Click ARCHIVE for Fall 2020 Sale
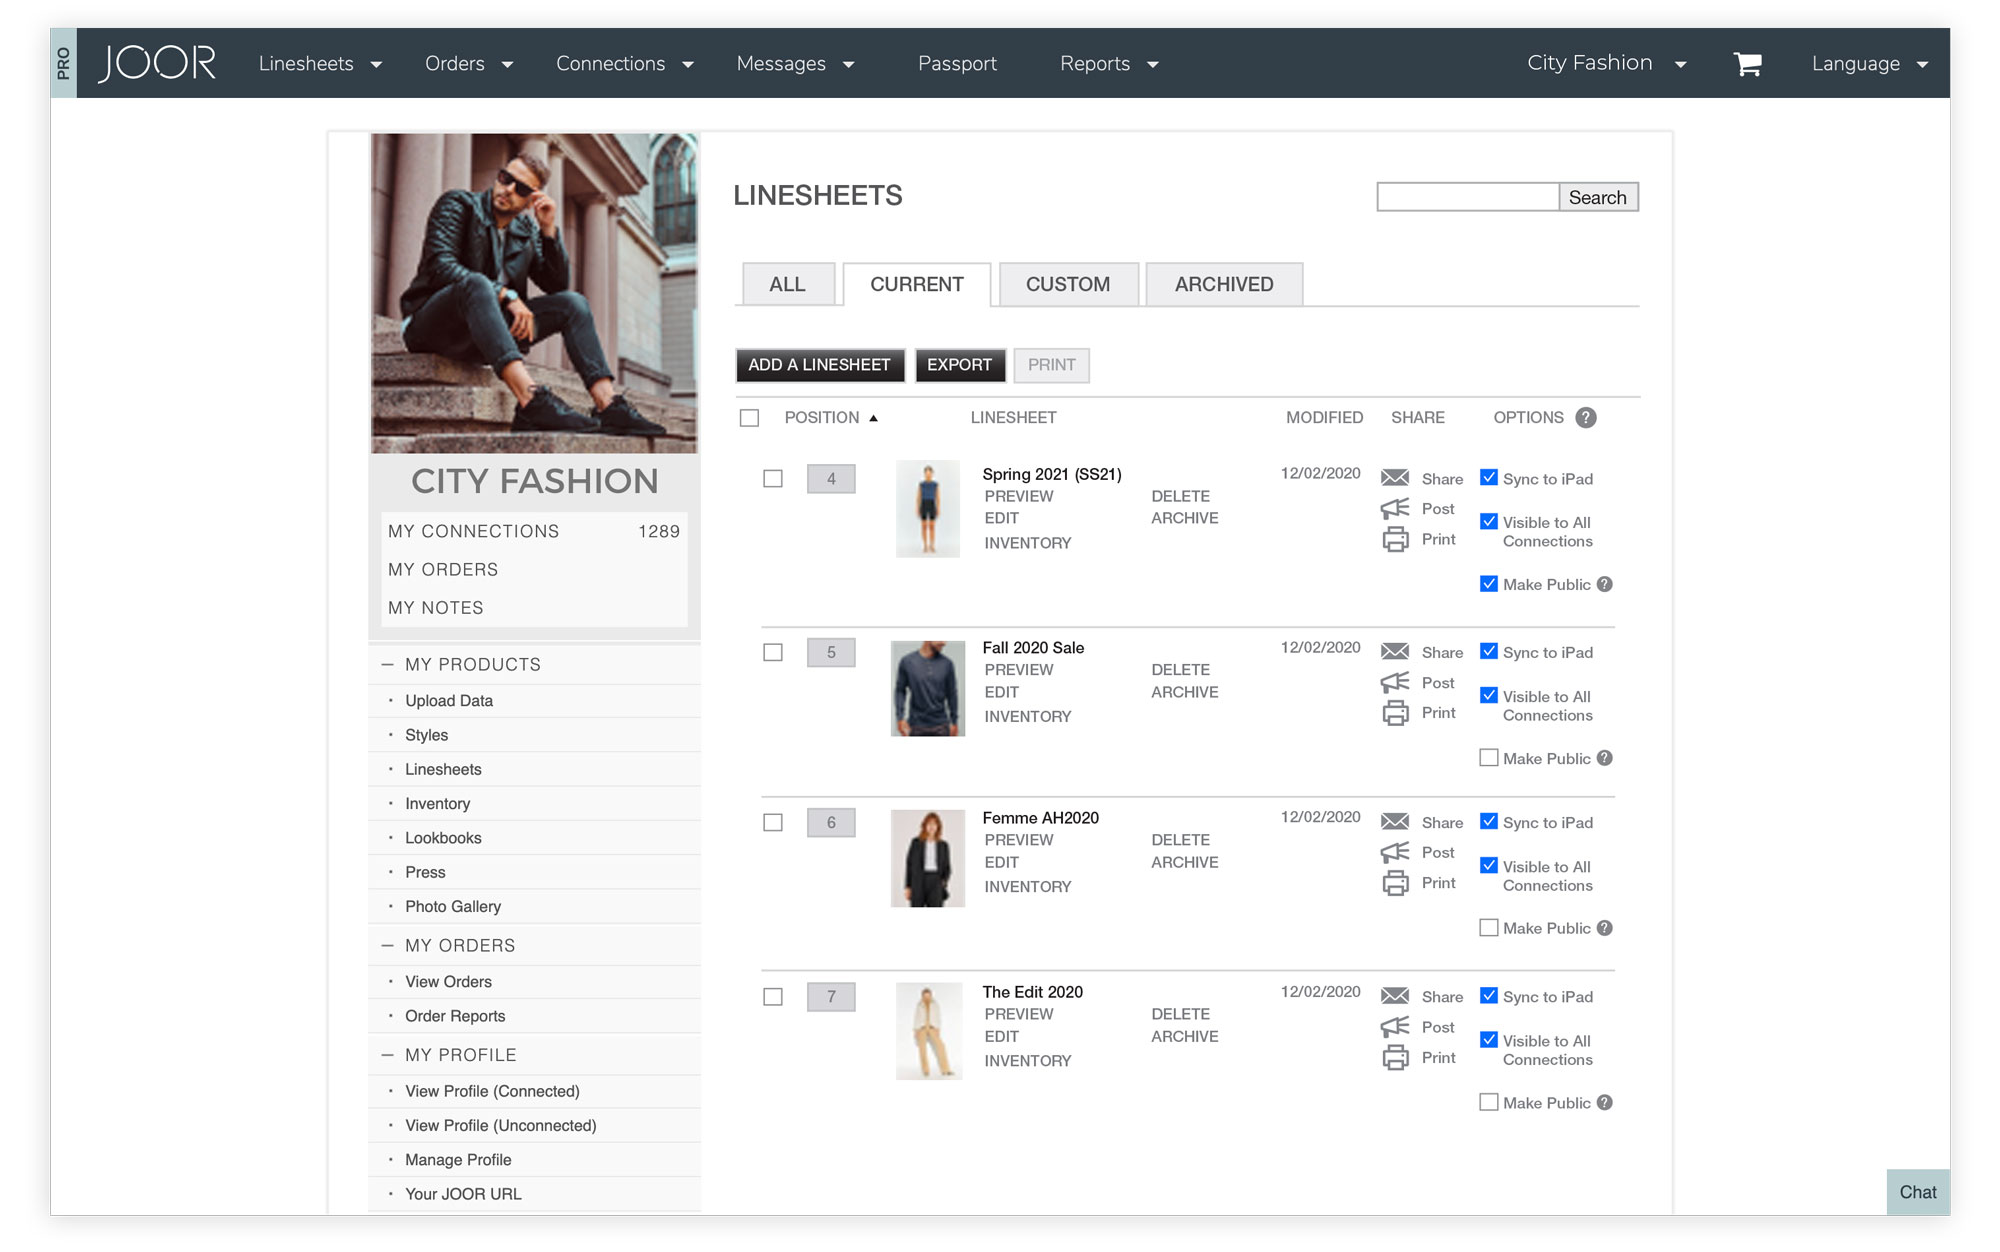2000x1252 pixels. (x=1185, y=692)
